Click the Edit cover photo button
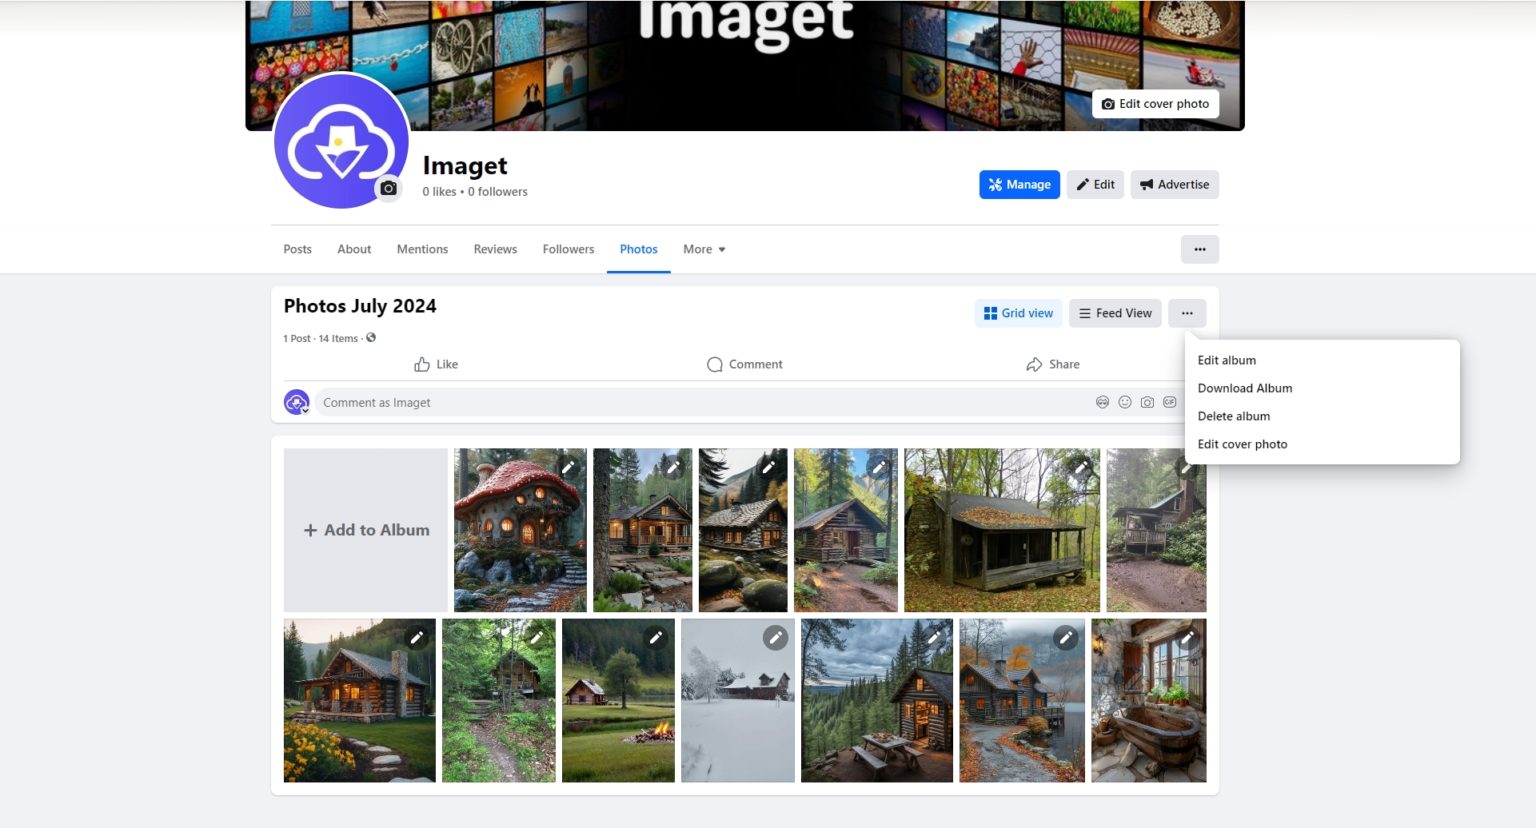This screenshot has height=828, width=1536. 1156,104
